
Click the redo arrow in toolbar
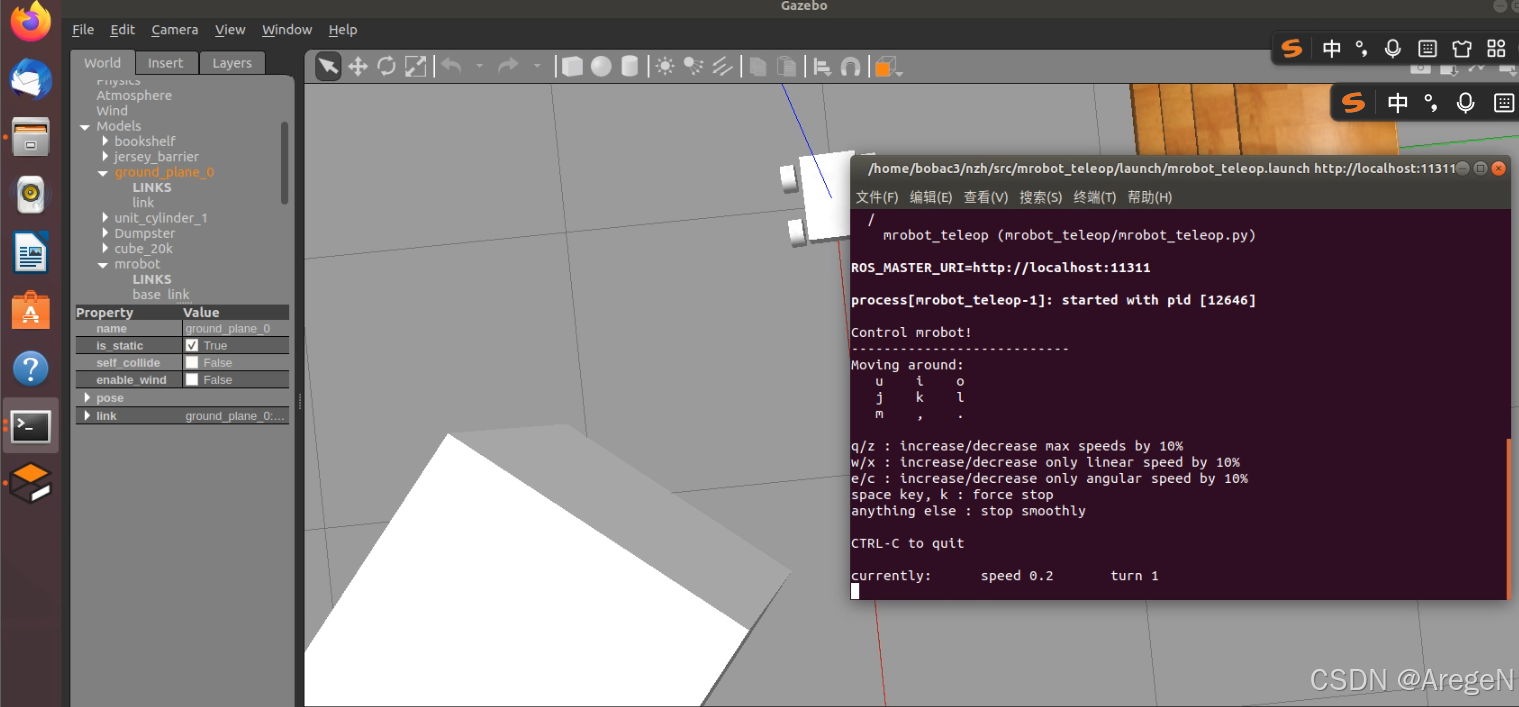pyautogui.click(x=508, y=66)
